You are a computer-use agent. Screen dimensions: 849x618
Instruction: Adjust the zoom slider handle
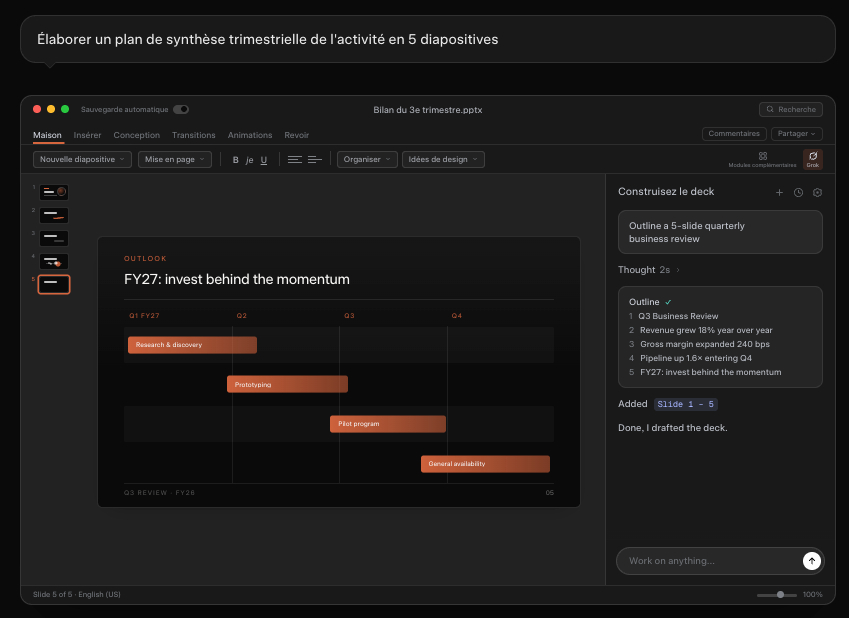coord(780,595)
